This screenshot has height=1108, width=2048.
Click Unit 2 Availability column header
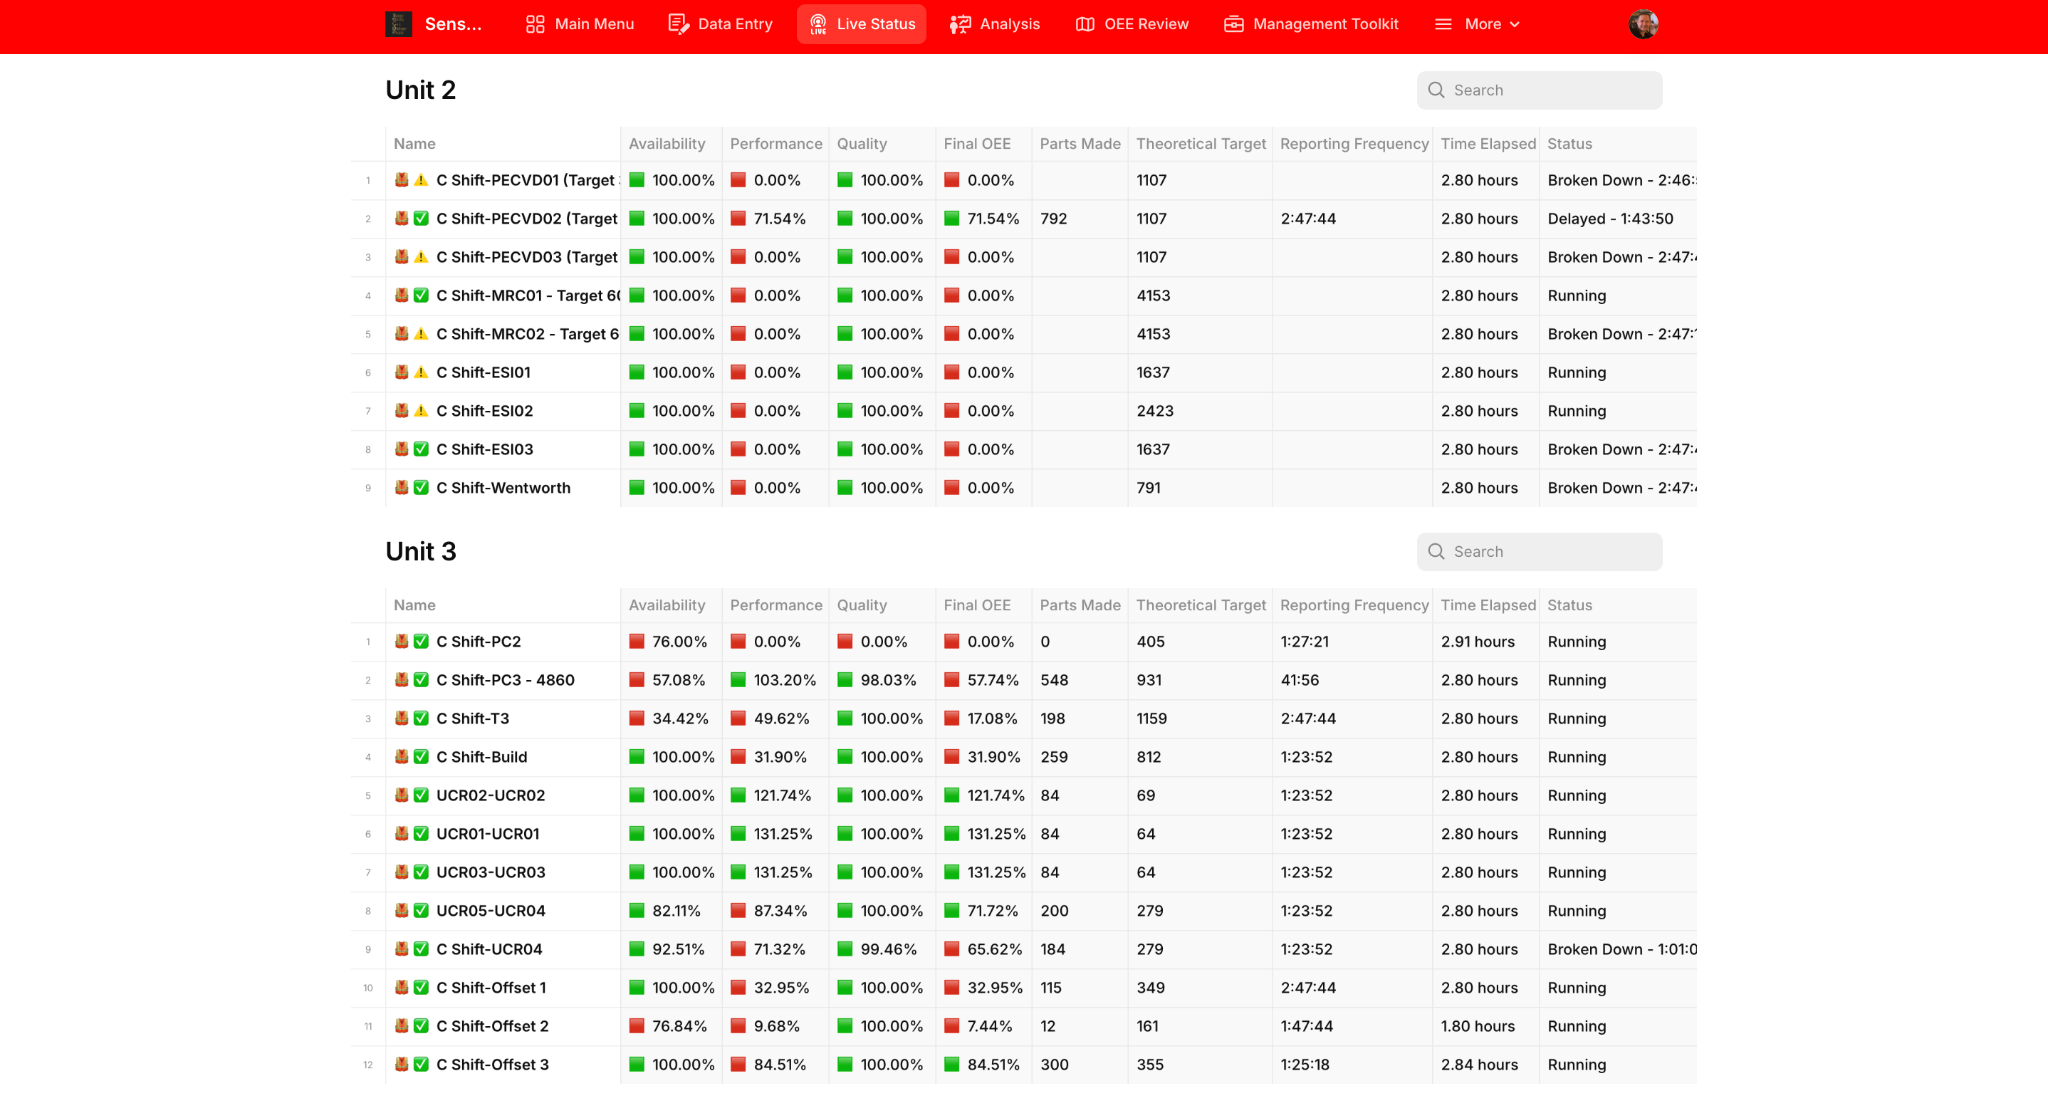[667, 144]
